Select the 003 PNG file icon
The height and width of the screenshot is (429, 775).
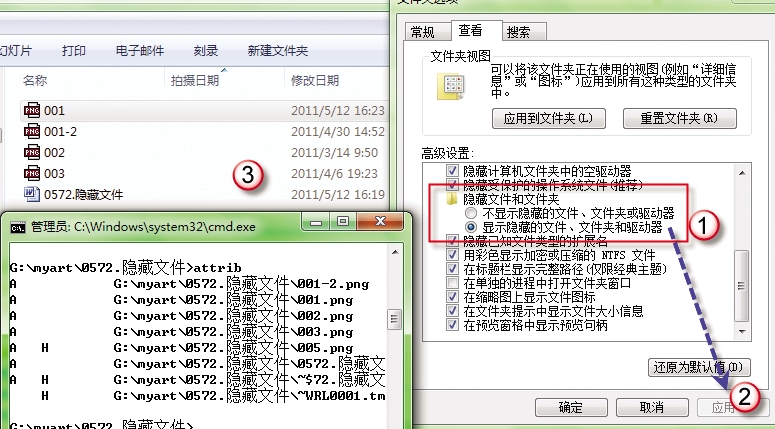tap(32, 173)
